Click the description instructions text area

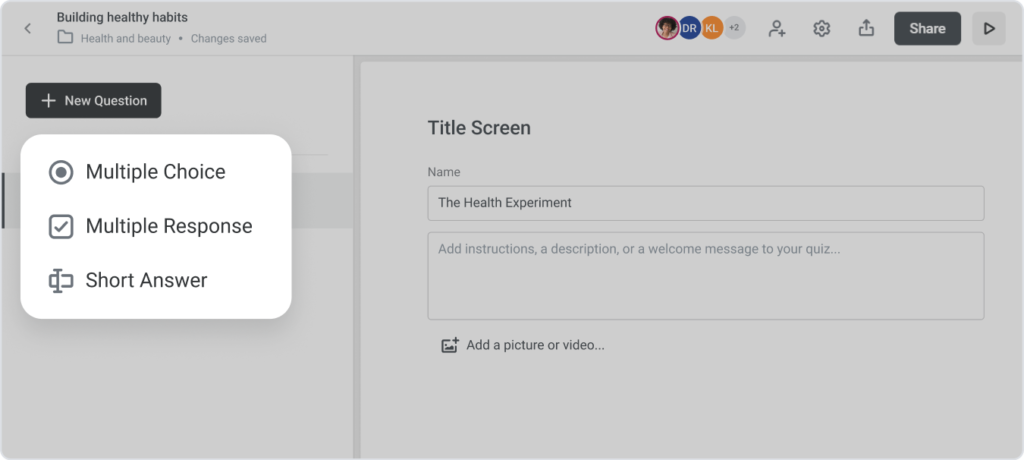pos(706,276)
